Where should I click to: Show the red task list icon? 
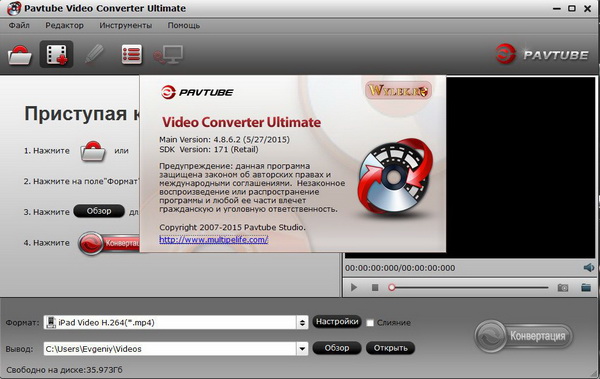coord(132,54)
